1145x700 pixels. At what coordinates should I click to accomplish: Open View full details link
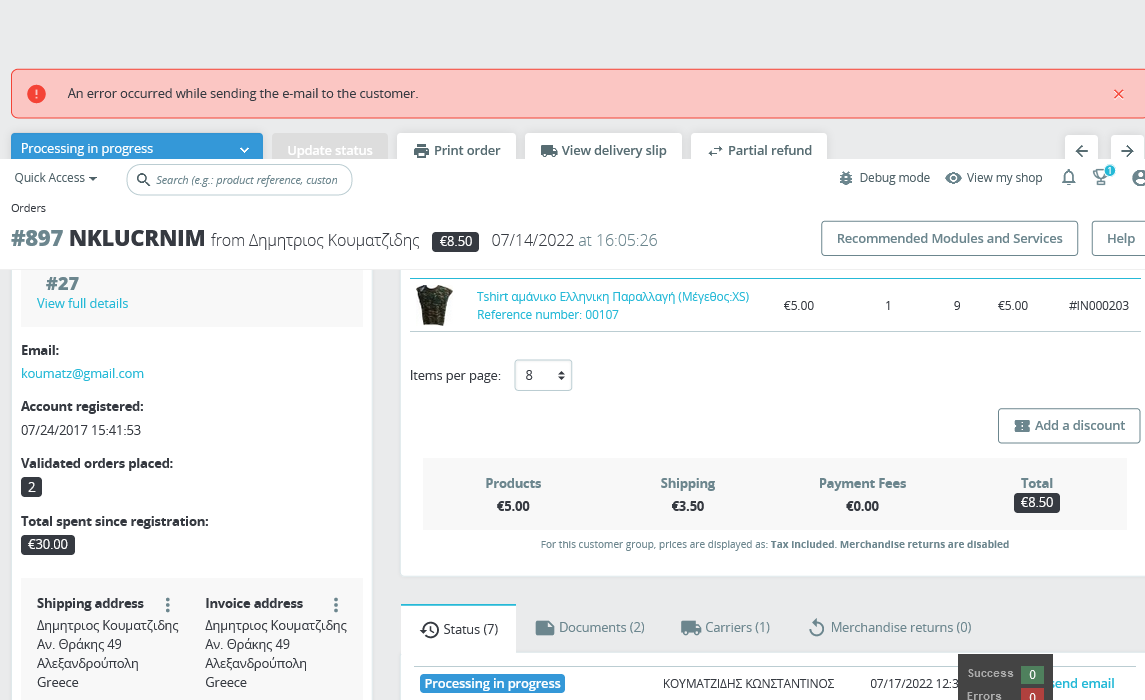tap(83, 304)
